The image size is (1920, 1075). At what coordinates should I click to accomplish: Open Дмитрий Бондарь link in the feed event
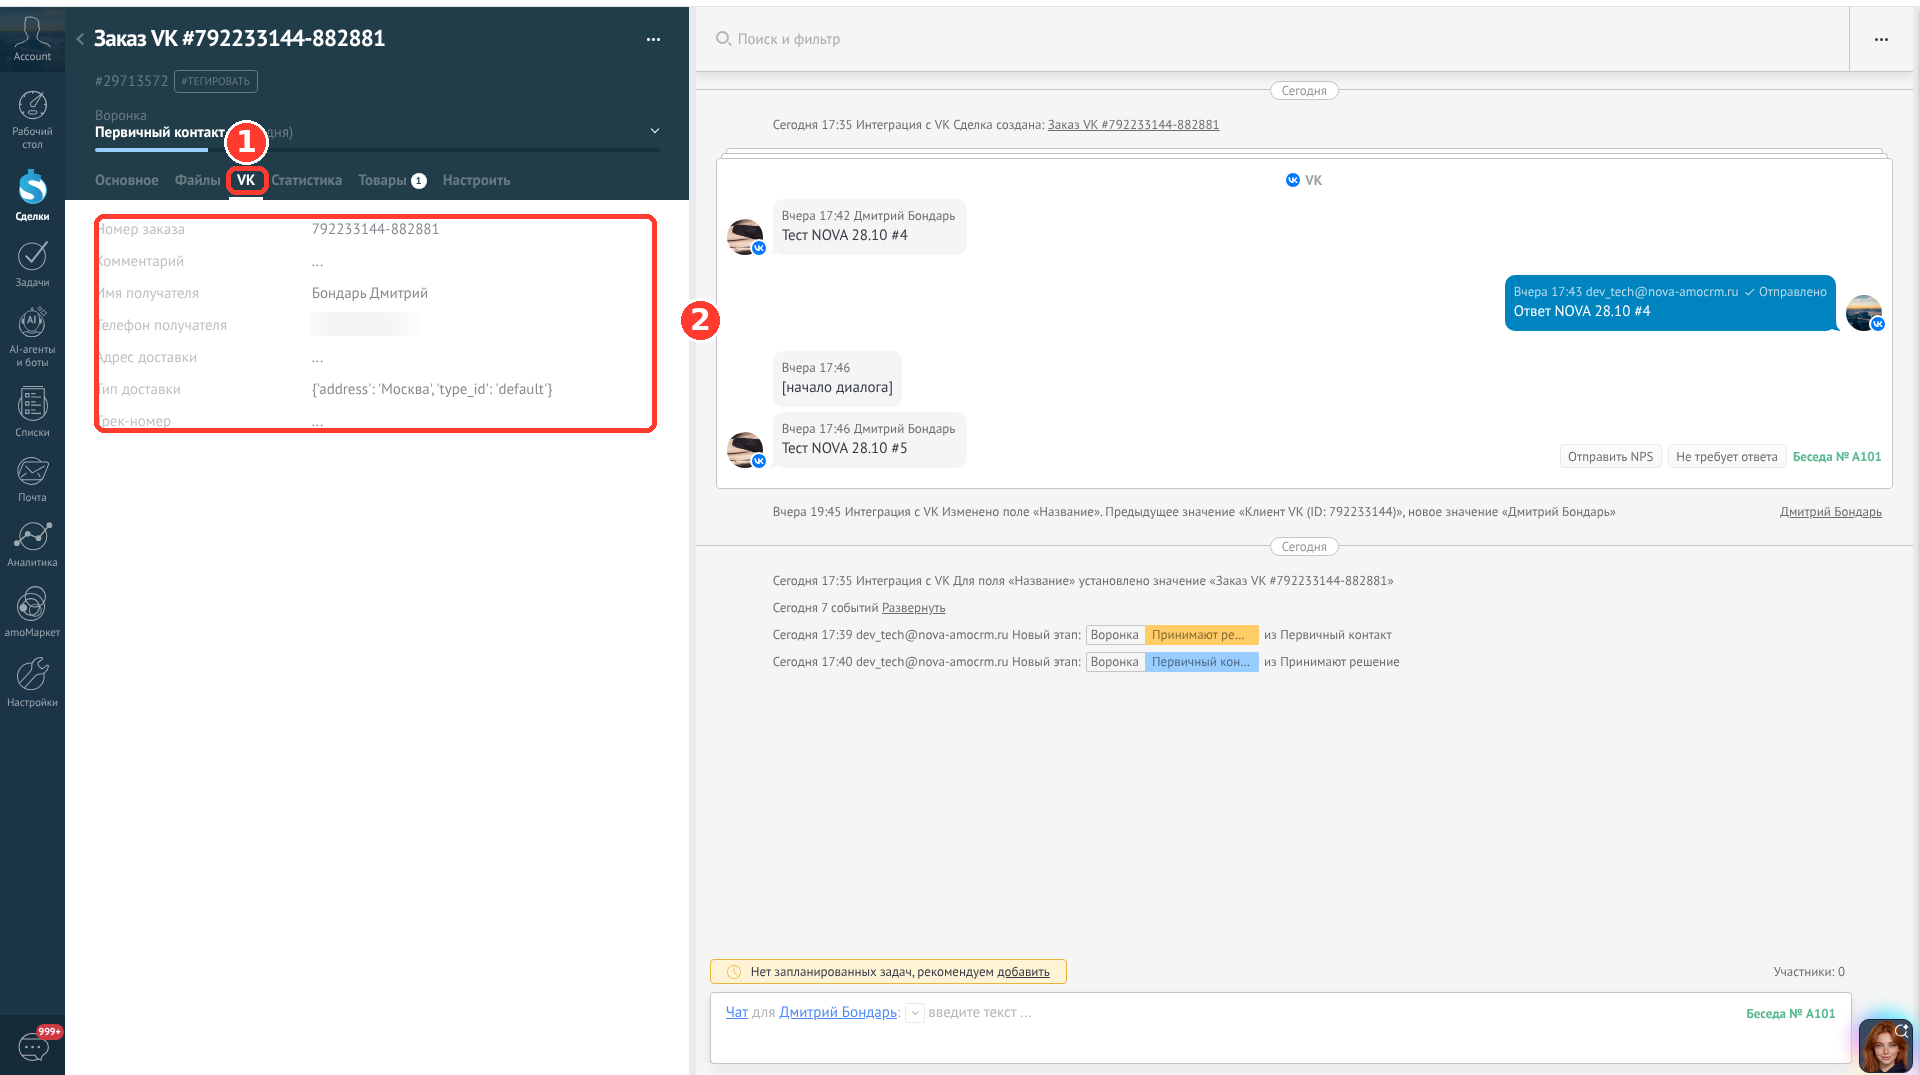(1830, 512)
